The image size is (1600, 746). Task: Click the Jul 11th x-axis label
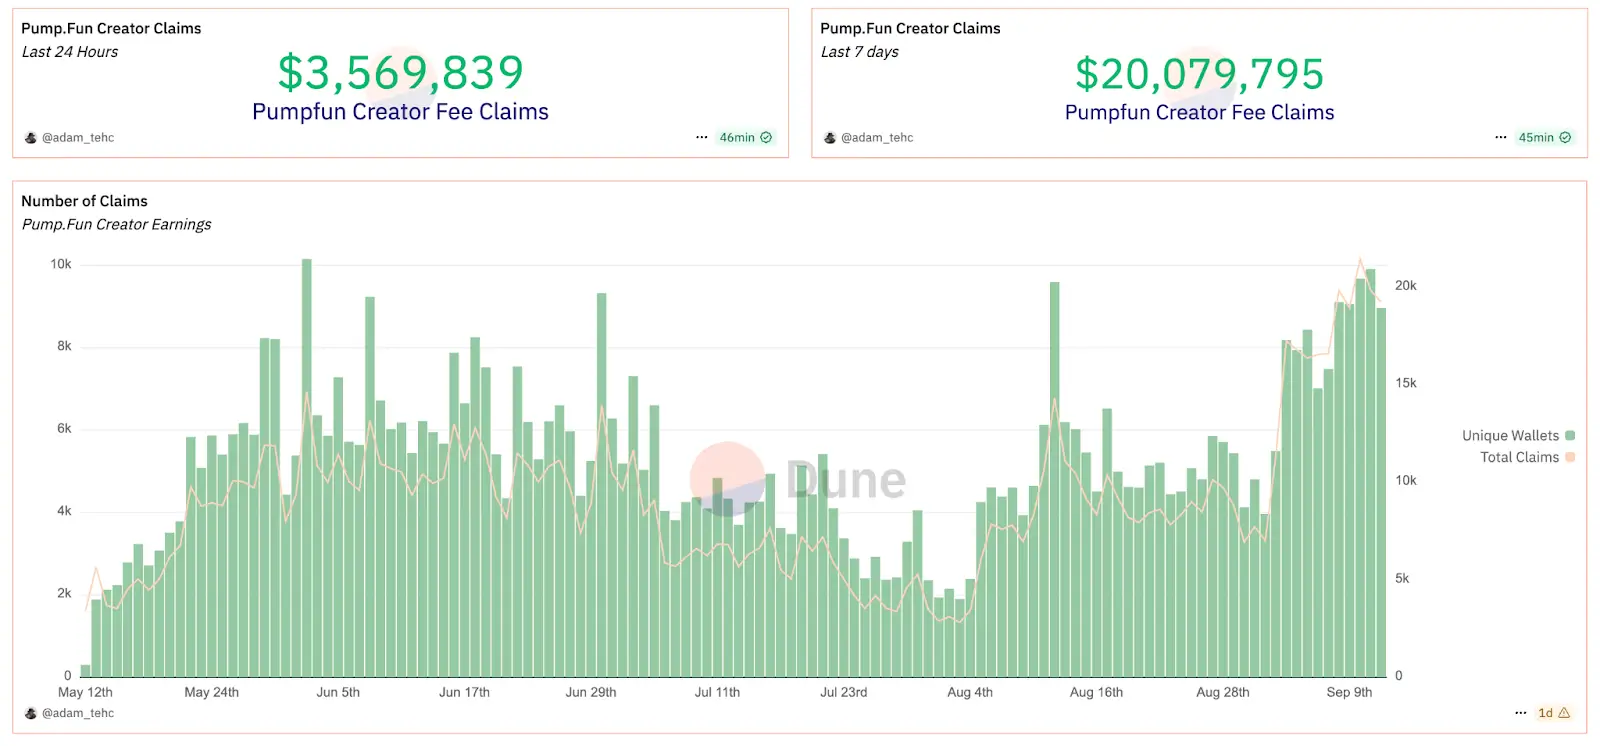pos(717,692)
